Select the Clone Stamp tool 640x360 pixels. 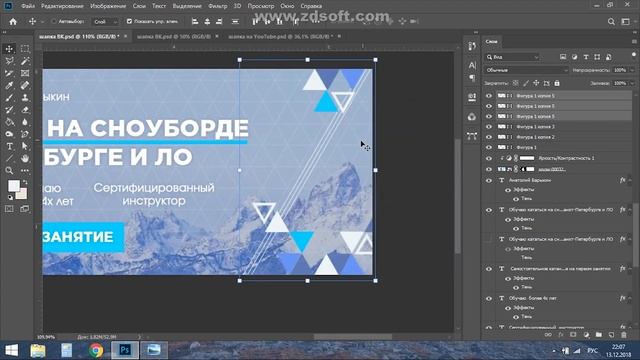click(x=25, y=98)
